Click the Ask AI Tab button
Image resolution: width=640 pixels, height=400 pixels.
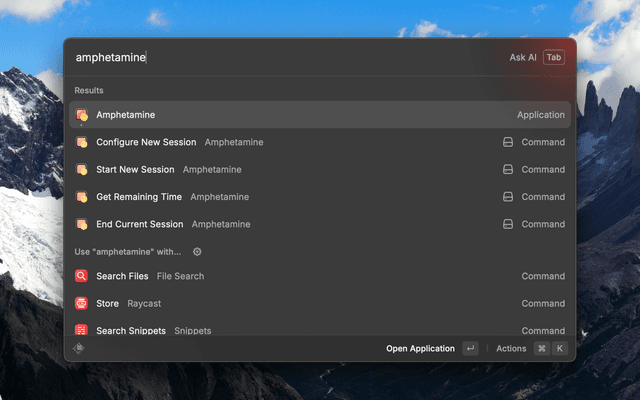(x=553, y=57)
